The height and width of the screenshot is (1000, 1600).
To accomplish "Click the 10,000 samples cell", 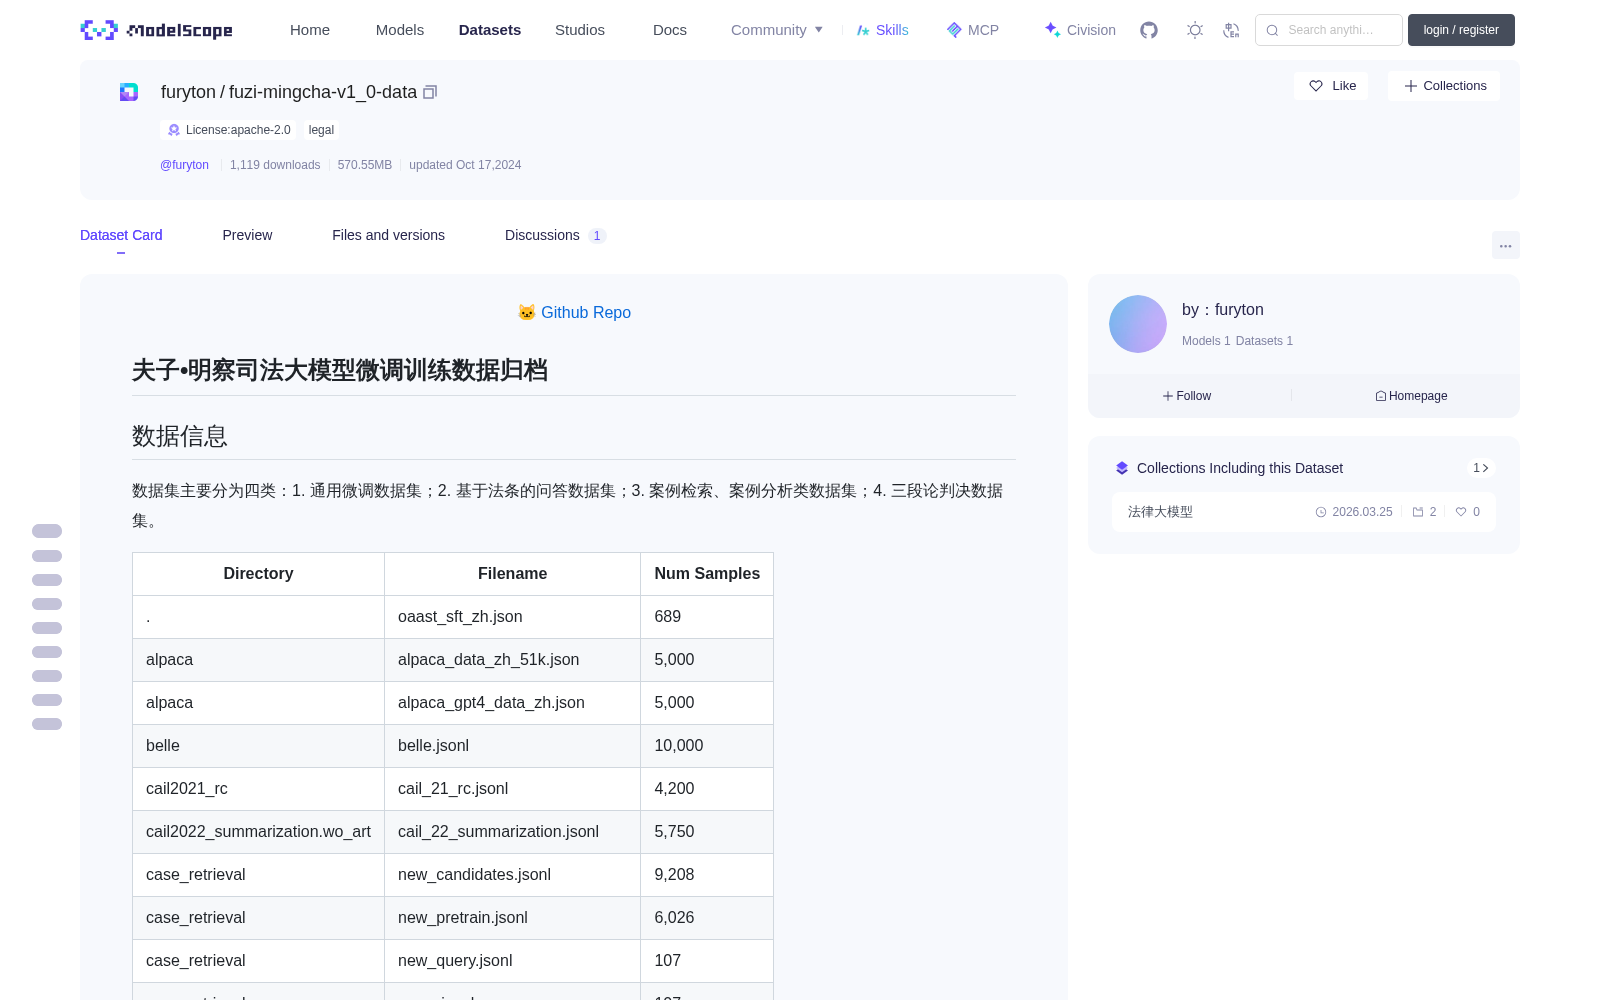I will click(x=707, y=746).
